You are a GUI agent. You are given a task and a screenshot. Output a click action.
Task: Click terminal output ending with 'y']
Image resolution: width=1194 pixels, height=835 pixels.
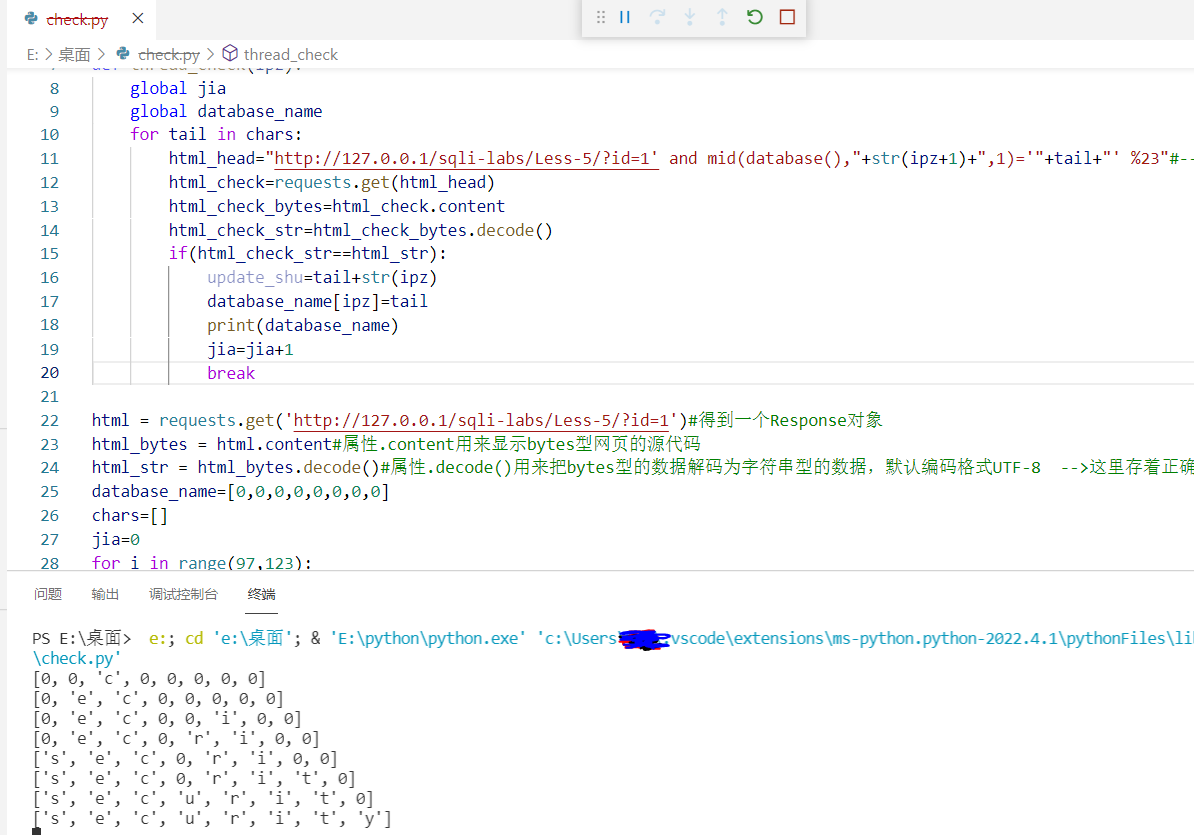[x=212, y=818]
